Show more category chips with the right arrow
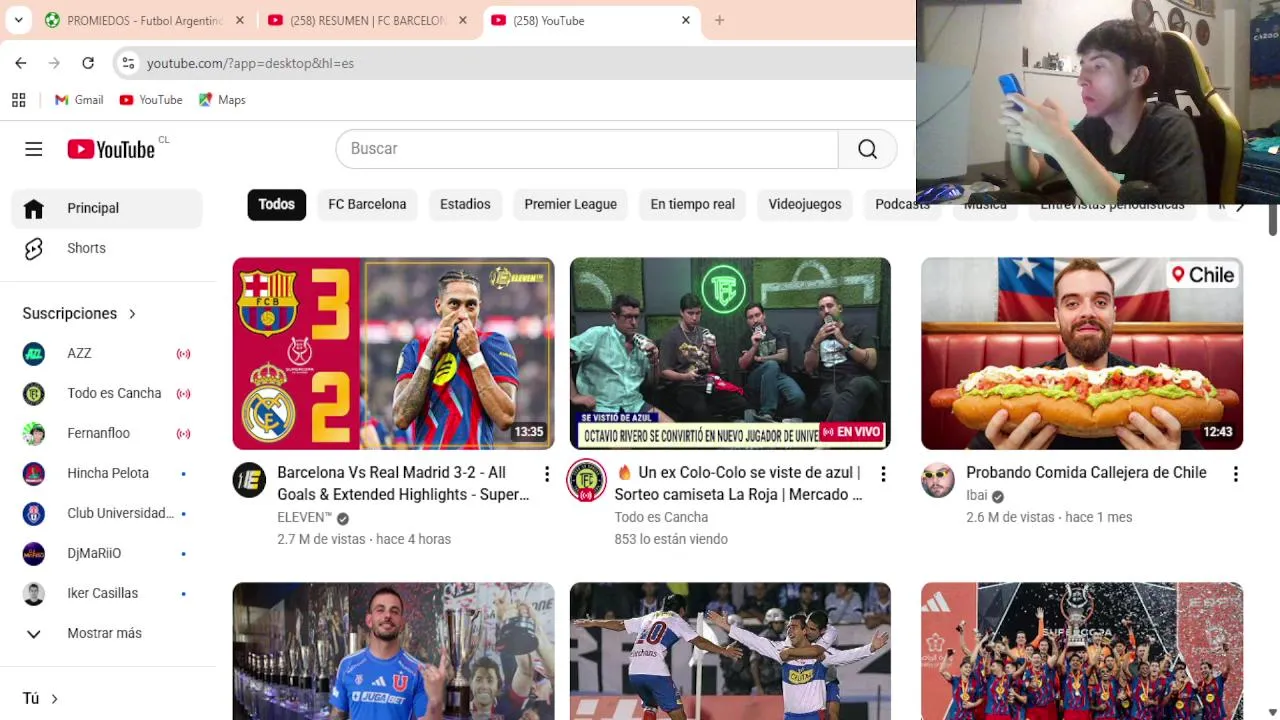Image resolution: width=1280 pixels, height=720 pixels. coord(1240,204)
